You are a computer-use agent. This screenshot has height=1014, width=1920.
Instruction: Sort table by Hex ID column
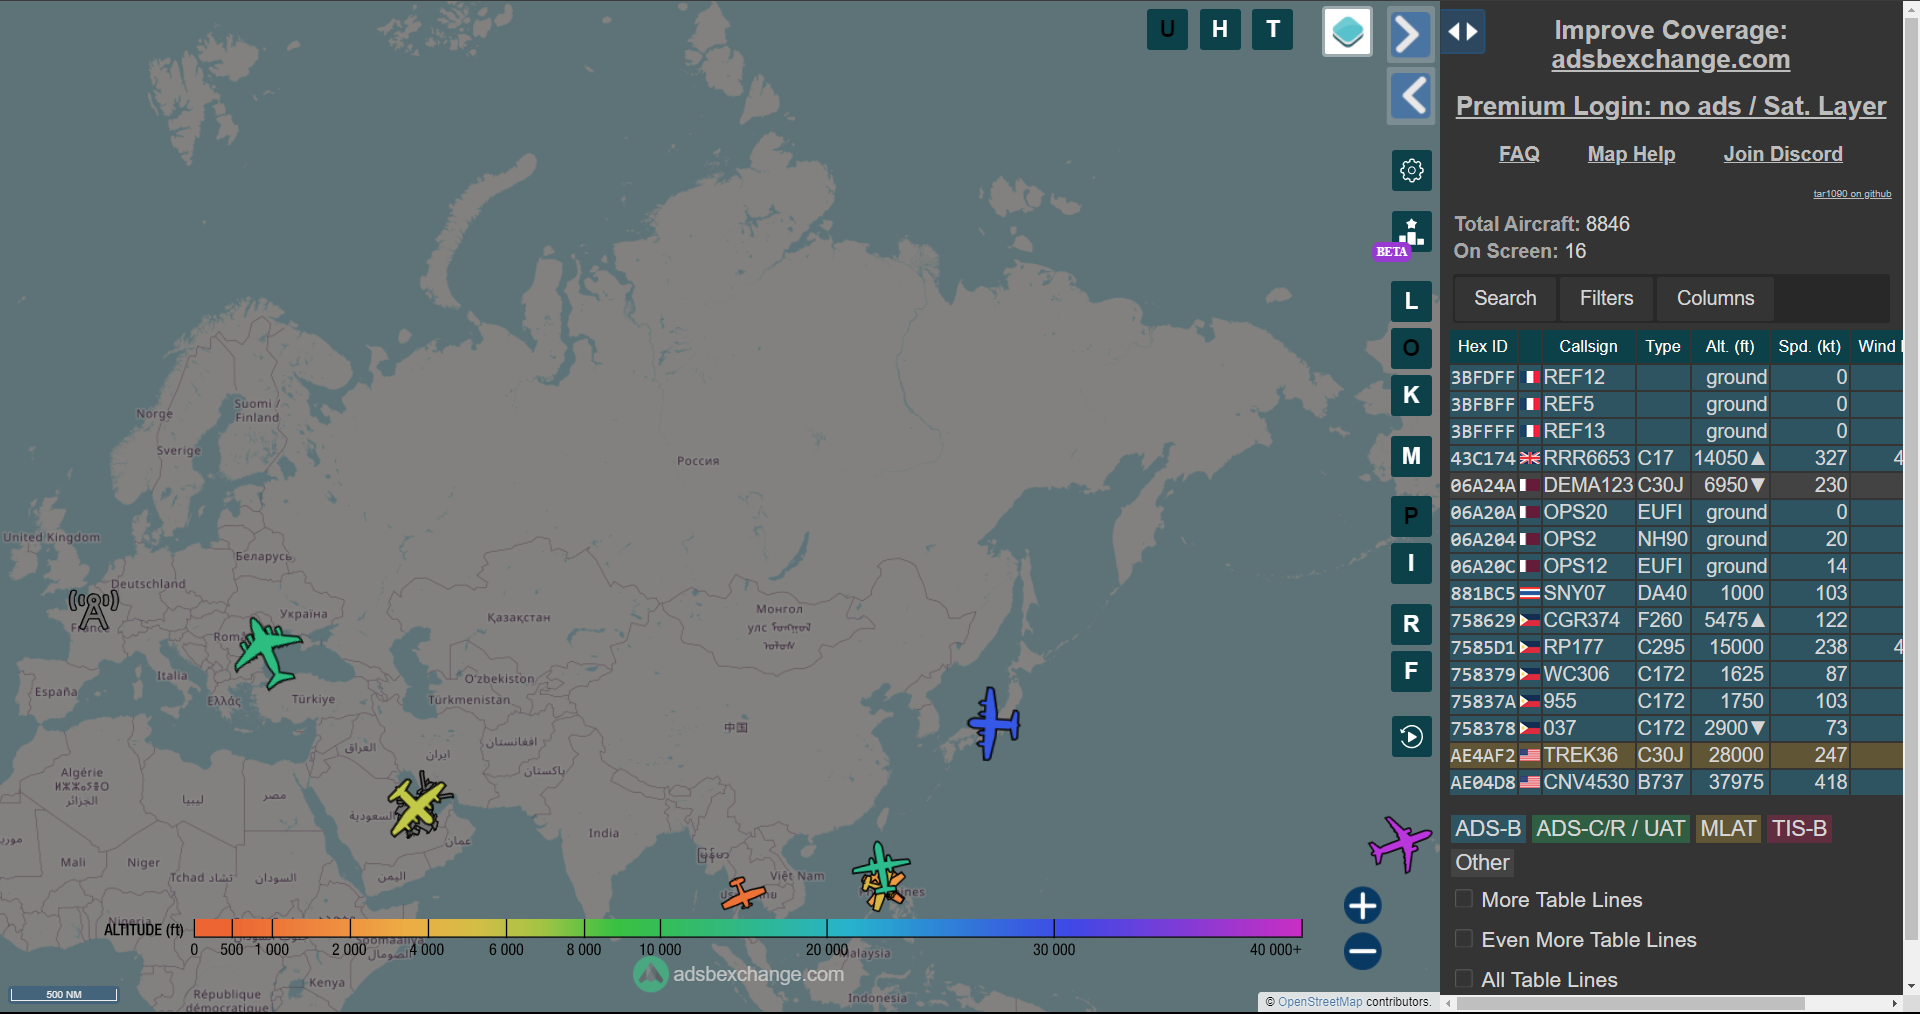coord(1482,346)
